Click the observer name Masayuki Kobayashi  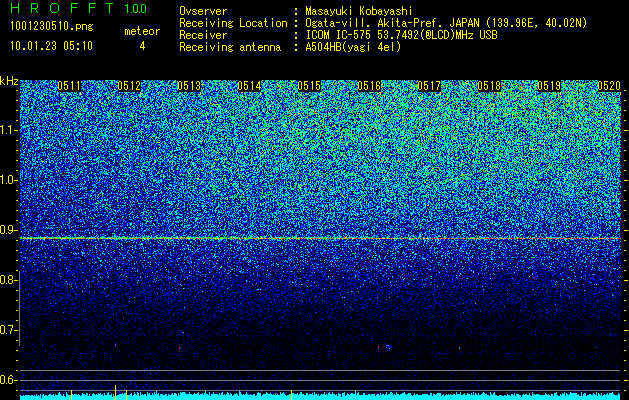click(x=359, y=11)
